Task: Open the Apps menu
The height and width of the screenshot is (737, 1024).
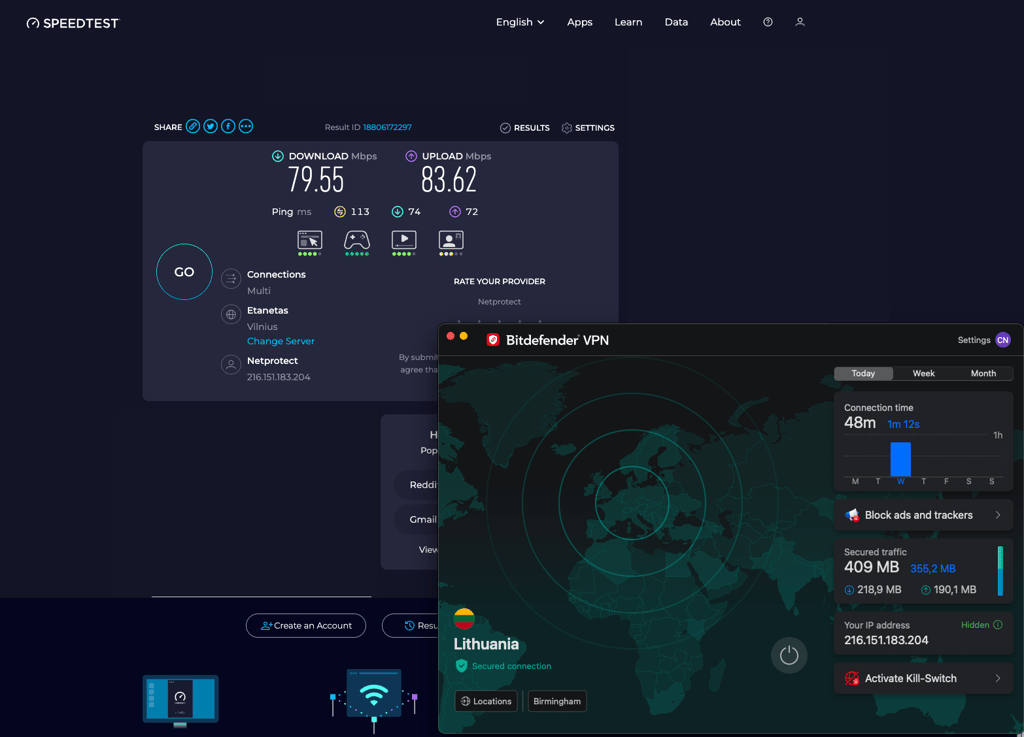Action: (x=579, y=22)
